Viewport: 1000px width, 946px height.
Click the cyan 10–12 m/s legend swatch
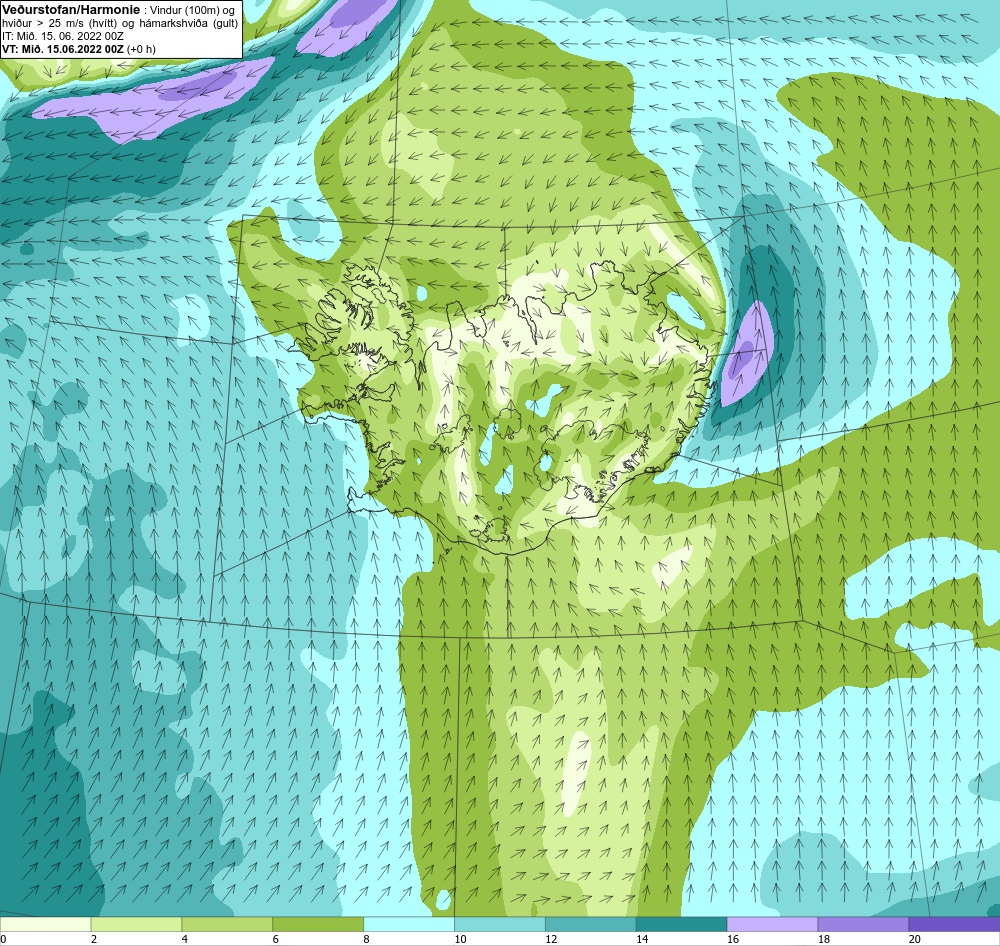pyautogui.click(x=500, y=924)
